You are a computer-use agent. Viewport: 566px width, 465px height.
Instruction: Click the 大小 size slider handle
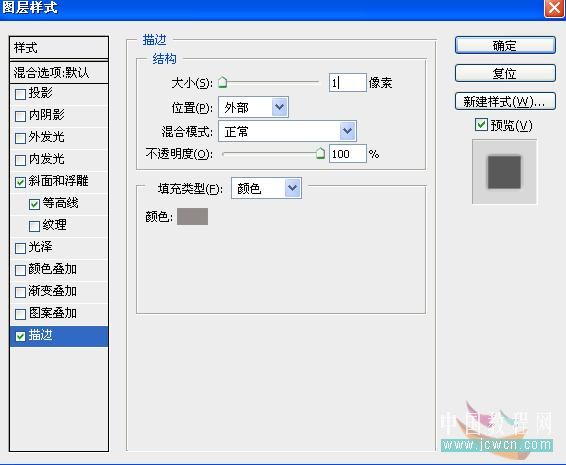223,83
